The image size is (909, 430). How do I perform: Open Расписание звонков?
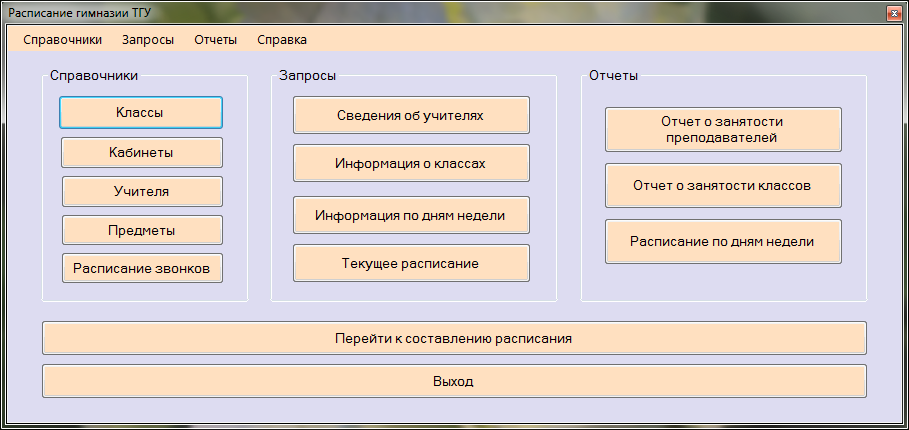[x=142, y=268]
